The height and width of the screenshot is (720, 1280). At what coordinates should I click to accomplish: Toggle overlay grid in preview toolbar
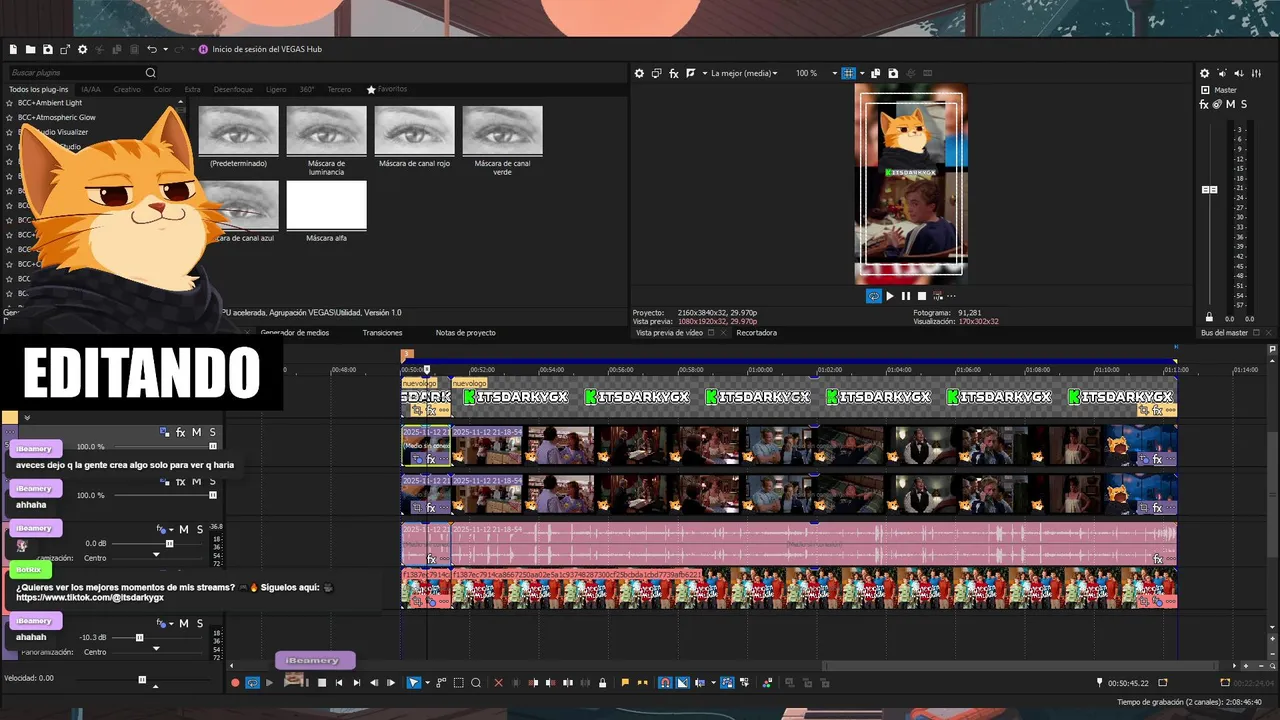[848, 73]
